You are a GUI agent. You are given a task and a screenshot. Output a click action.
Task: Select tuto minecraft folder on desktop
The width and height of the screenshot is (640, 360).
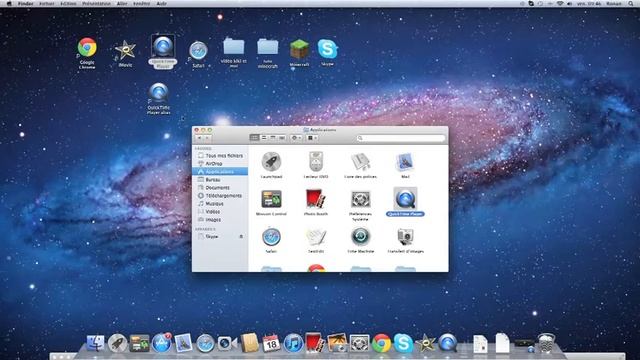click(x=267, y=48)
